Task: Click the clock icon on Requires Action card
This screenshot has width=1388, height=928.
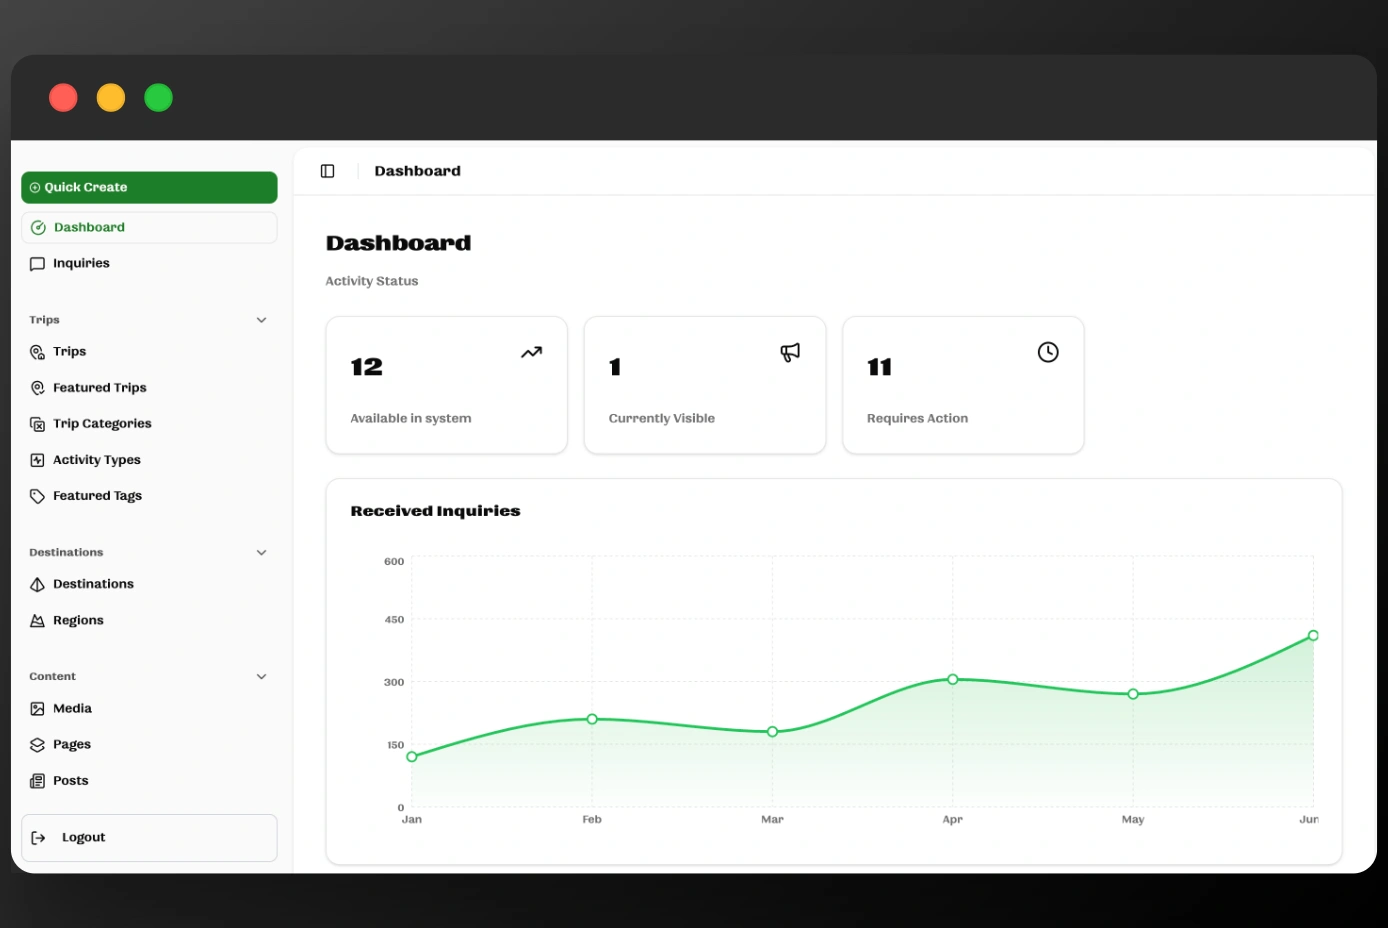Action: coord(1048,352)
